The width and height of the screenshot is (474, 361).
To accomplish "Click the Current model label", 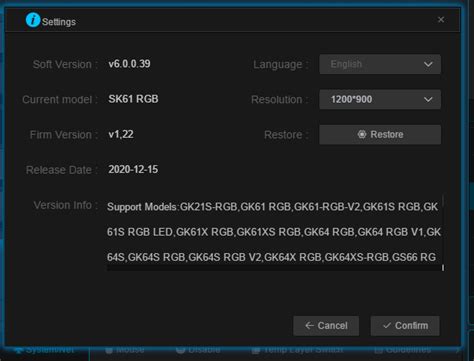I will (x=60, y=100).
